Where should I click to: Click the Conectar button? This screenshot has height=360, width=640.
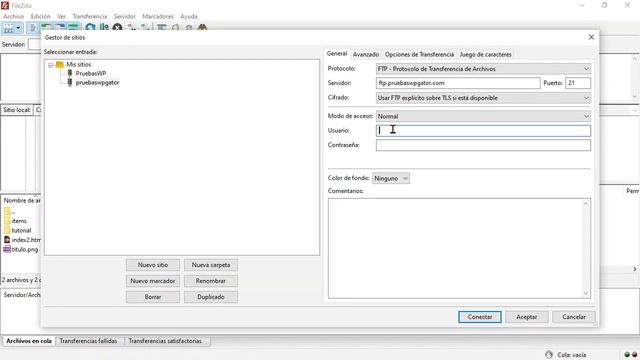pos(480,317)
